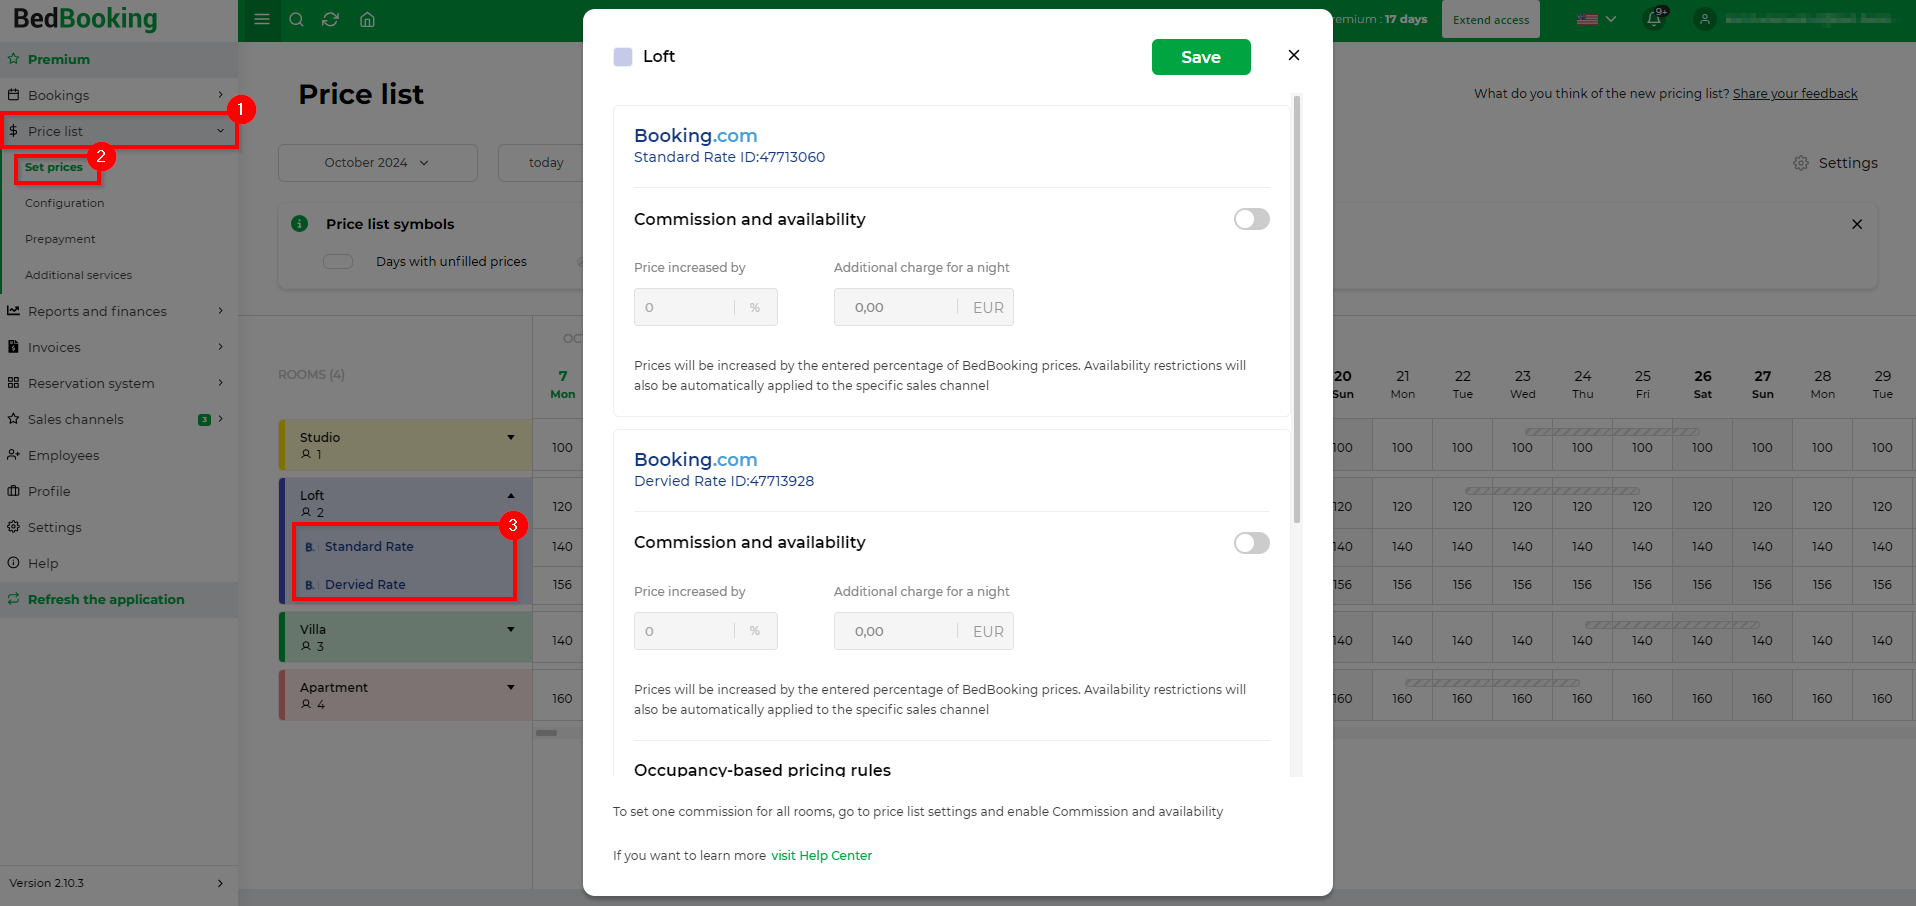Click the Booking.com B icon next to Standard Rate
Viewport: 1916px width, 906px height.
[x=310, y=547]
